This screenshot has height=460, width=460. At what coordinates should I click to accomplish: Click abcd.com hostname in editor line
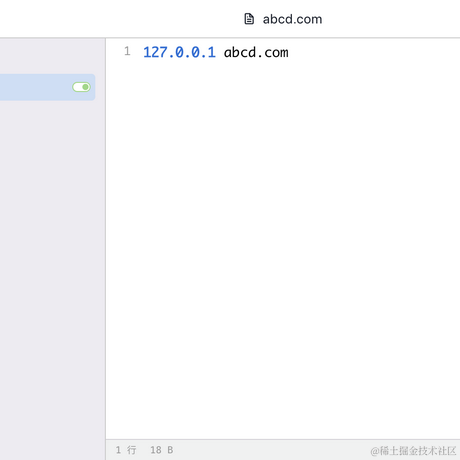click(256, 53)
